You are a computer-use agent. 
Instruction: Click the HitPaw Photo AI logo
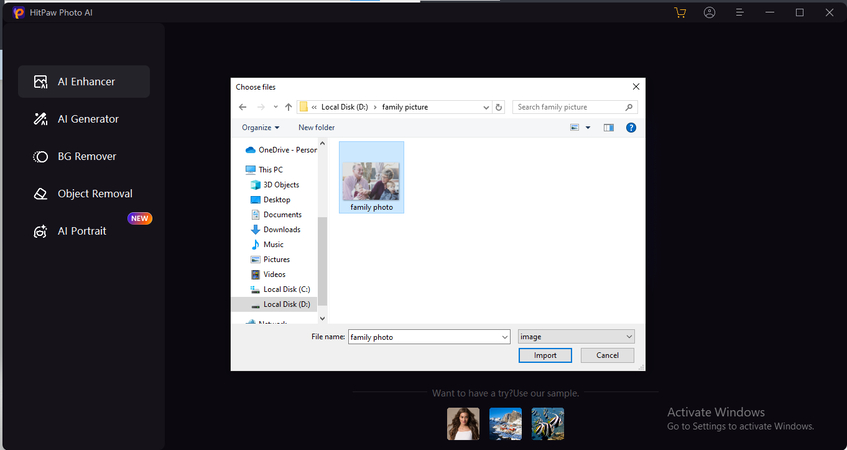pyautogui.click(x=19, y=12)
